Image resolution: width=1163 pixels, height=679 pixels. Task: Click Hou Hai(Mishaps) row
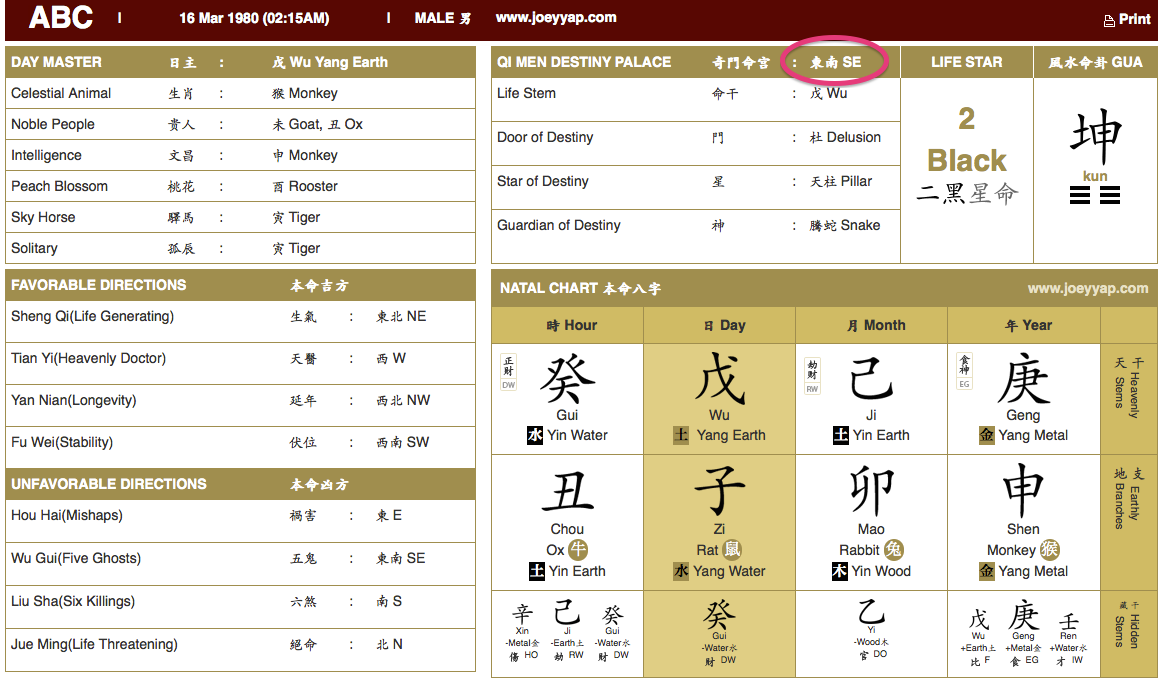240,521
